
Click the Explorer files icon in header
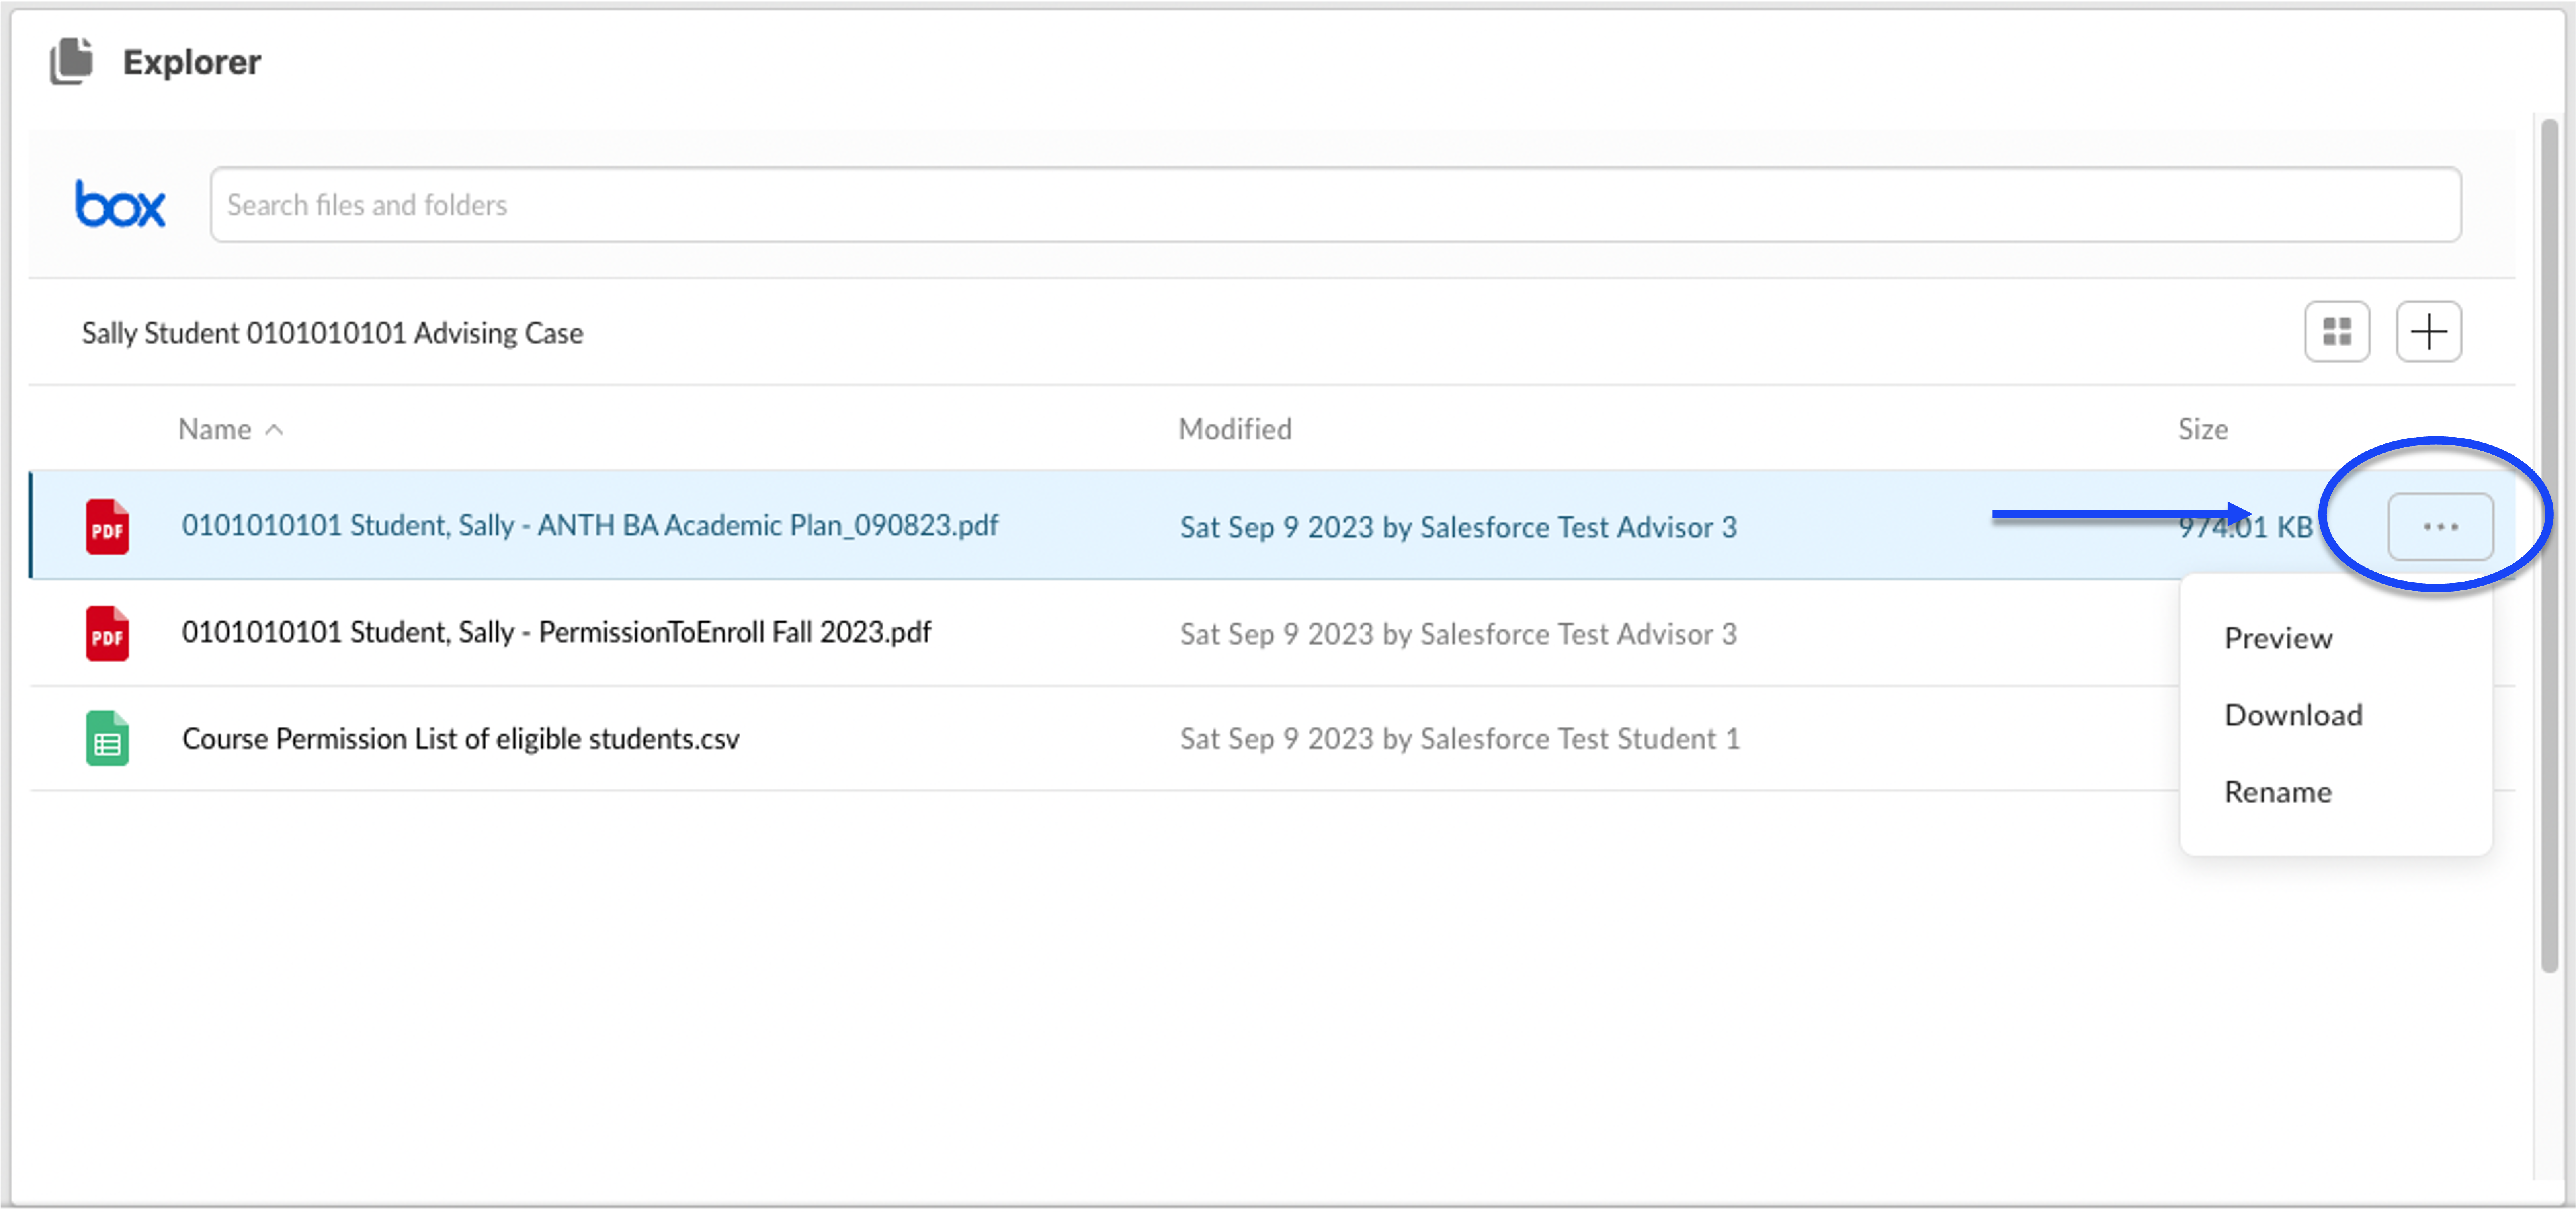point(71,61)
